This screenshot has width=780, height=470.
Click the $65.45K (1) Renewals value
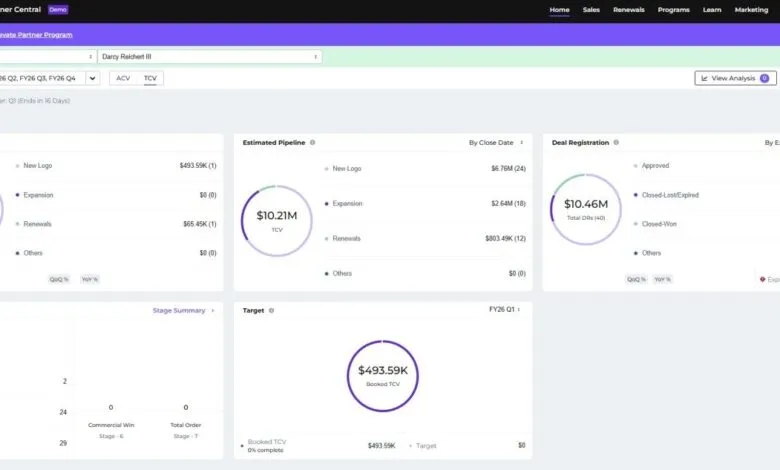(x=199, y=224)
